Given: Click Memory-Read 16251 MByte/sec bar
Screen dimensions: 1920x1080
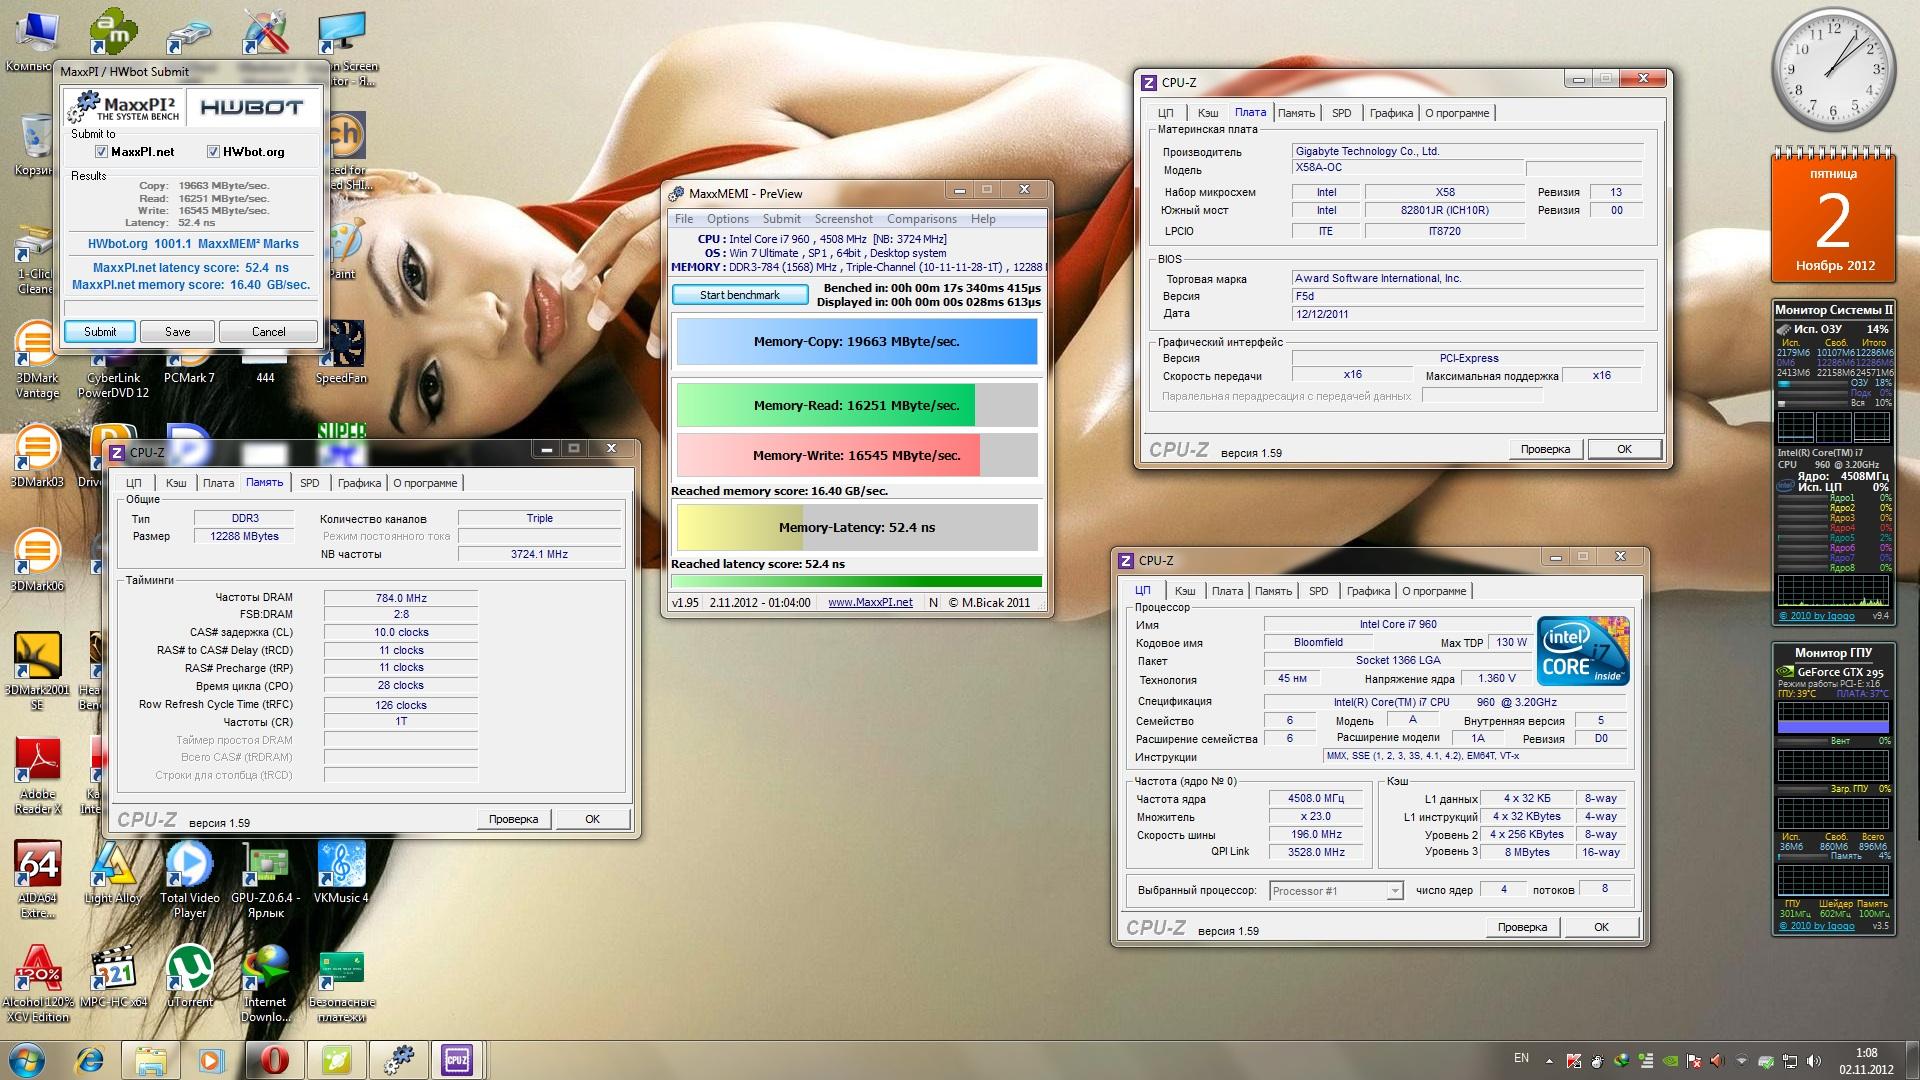Looking at the screenshot, I should point(857,405).
